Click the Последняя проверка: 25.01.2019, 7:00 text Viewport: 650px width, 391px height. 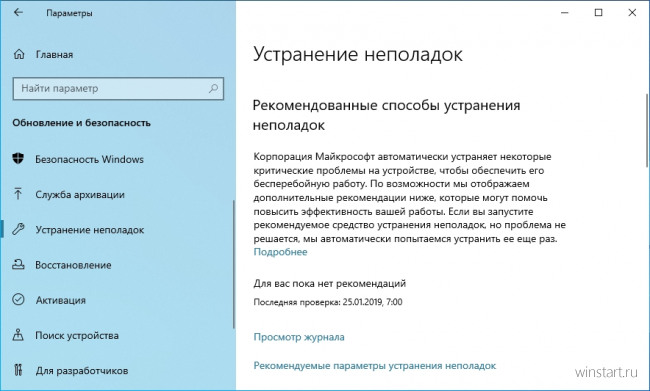click(328, 302)
